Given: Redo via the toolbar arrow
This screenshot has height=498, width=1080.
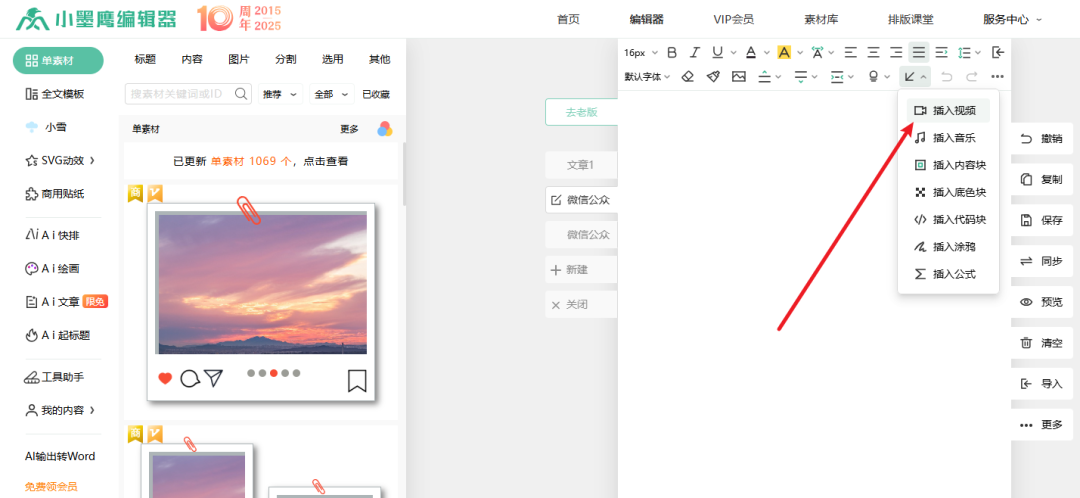Looking at the screenshot, I should click(972, 76).
